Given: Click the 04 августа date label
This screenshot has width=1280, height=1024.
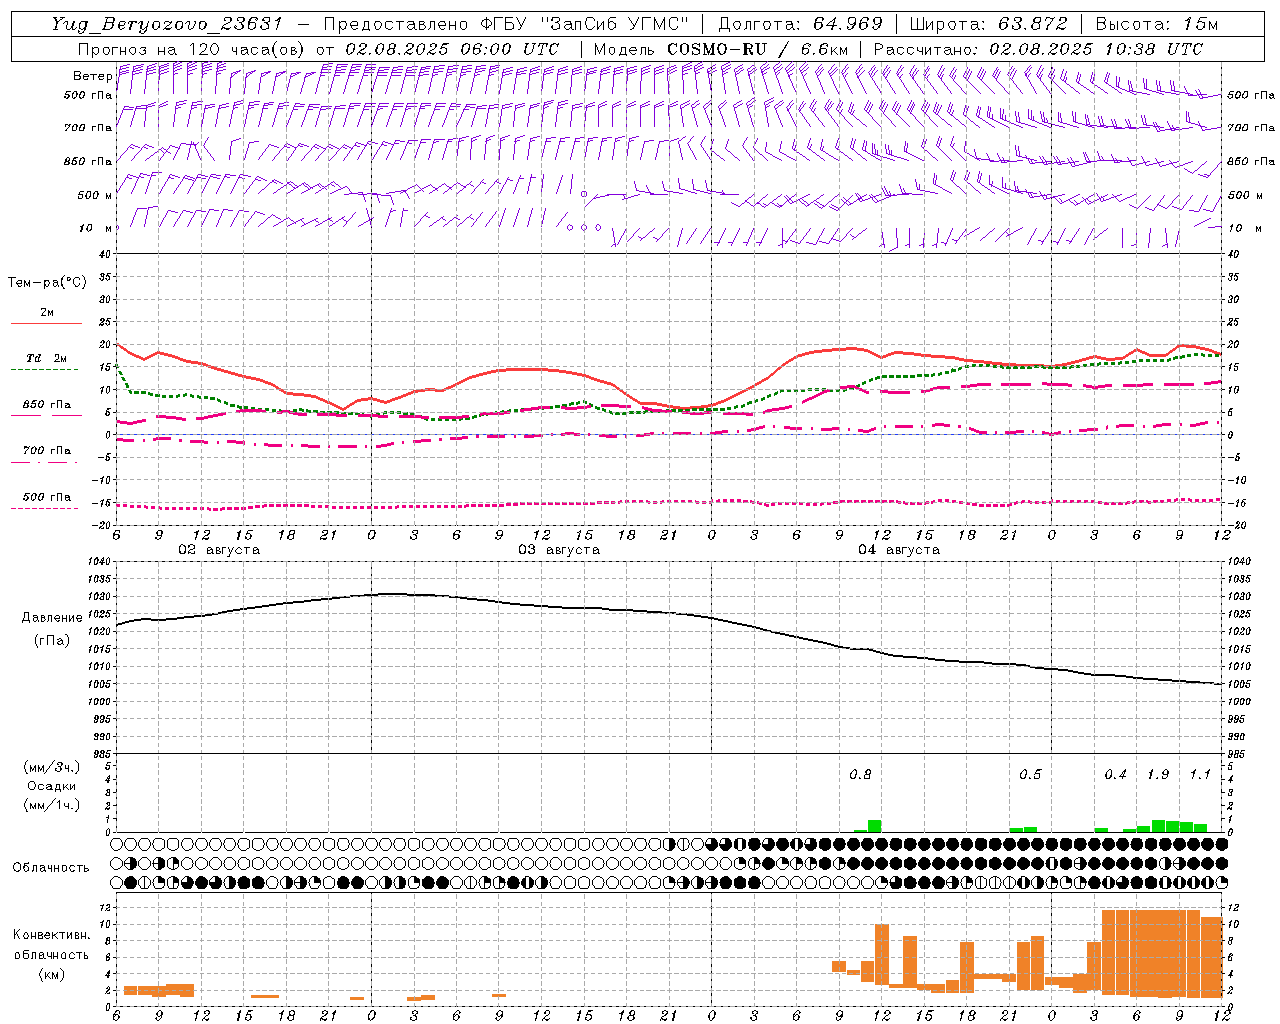Looking at the screenshot, I should [x=899, y=550].
